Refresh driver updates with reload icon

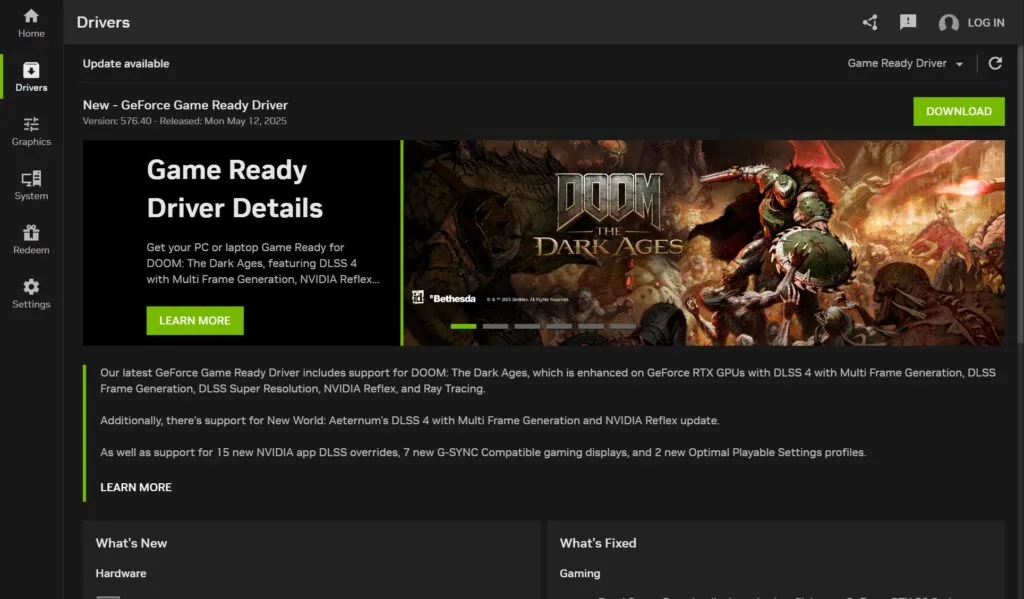995,63
